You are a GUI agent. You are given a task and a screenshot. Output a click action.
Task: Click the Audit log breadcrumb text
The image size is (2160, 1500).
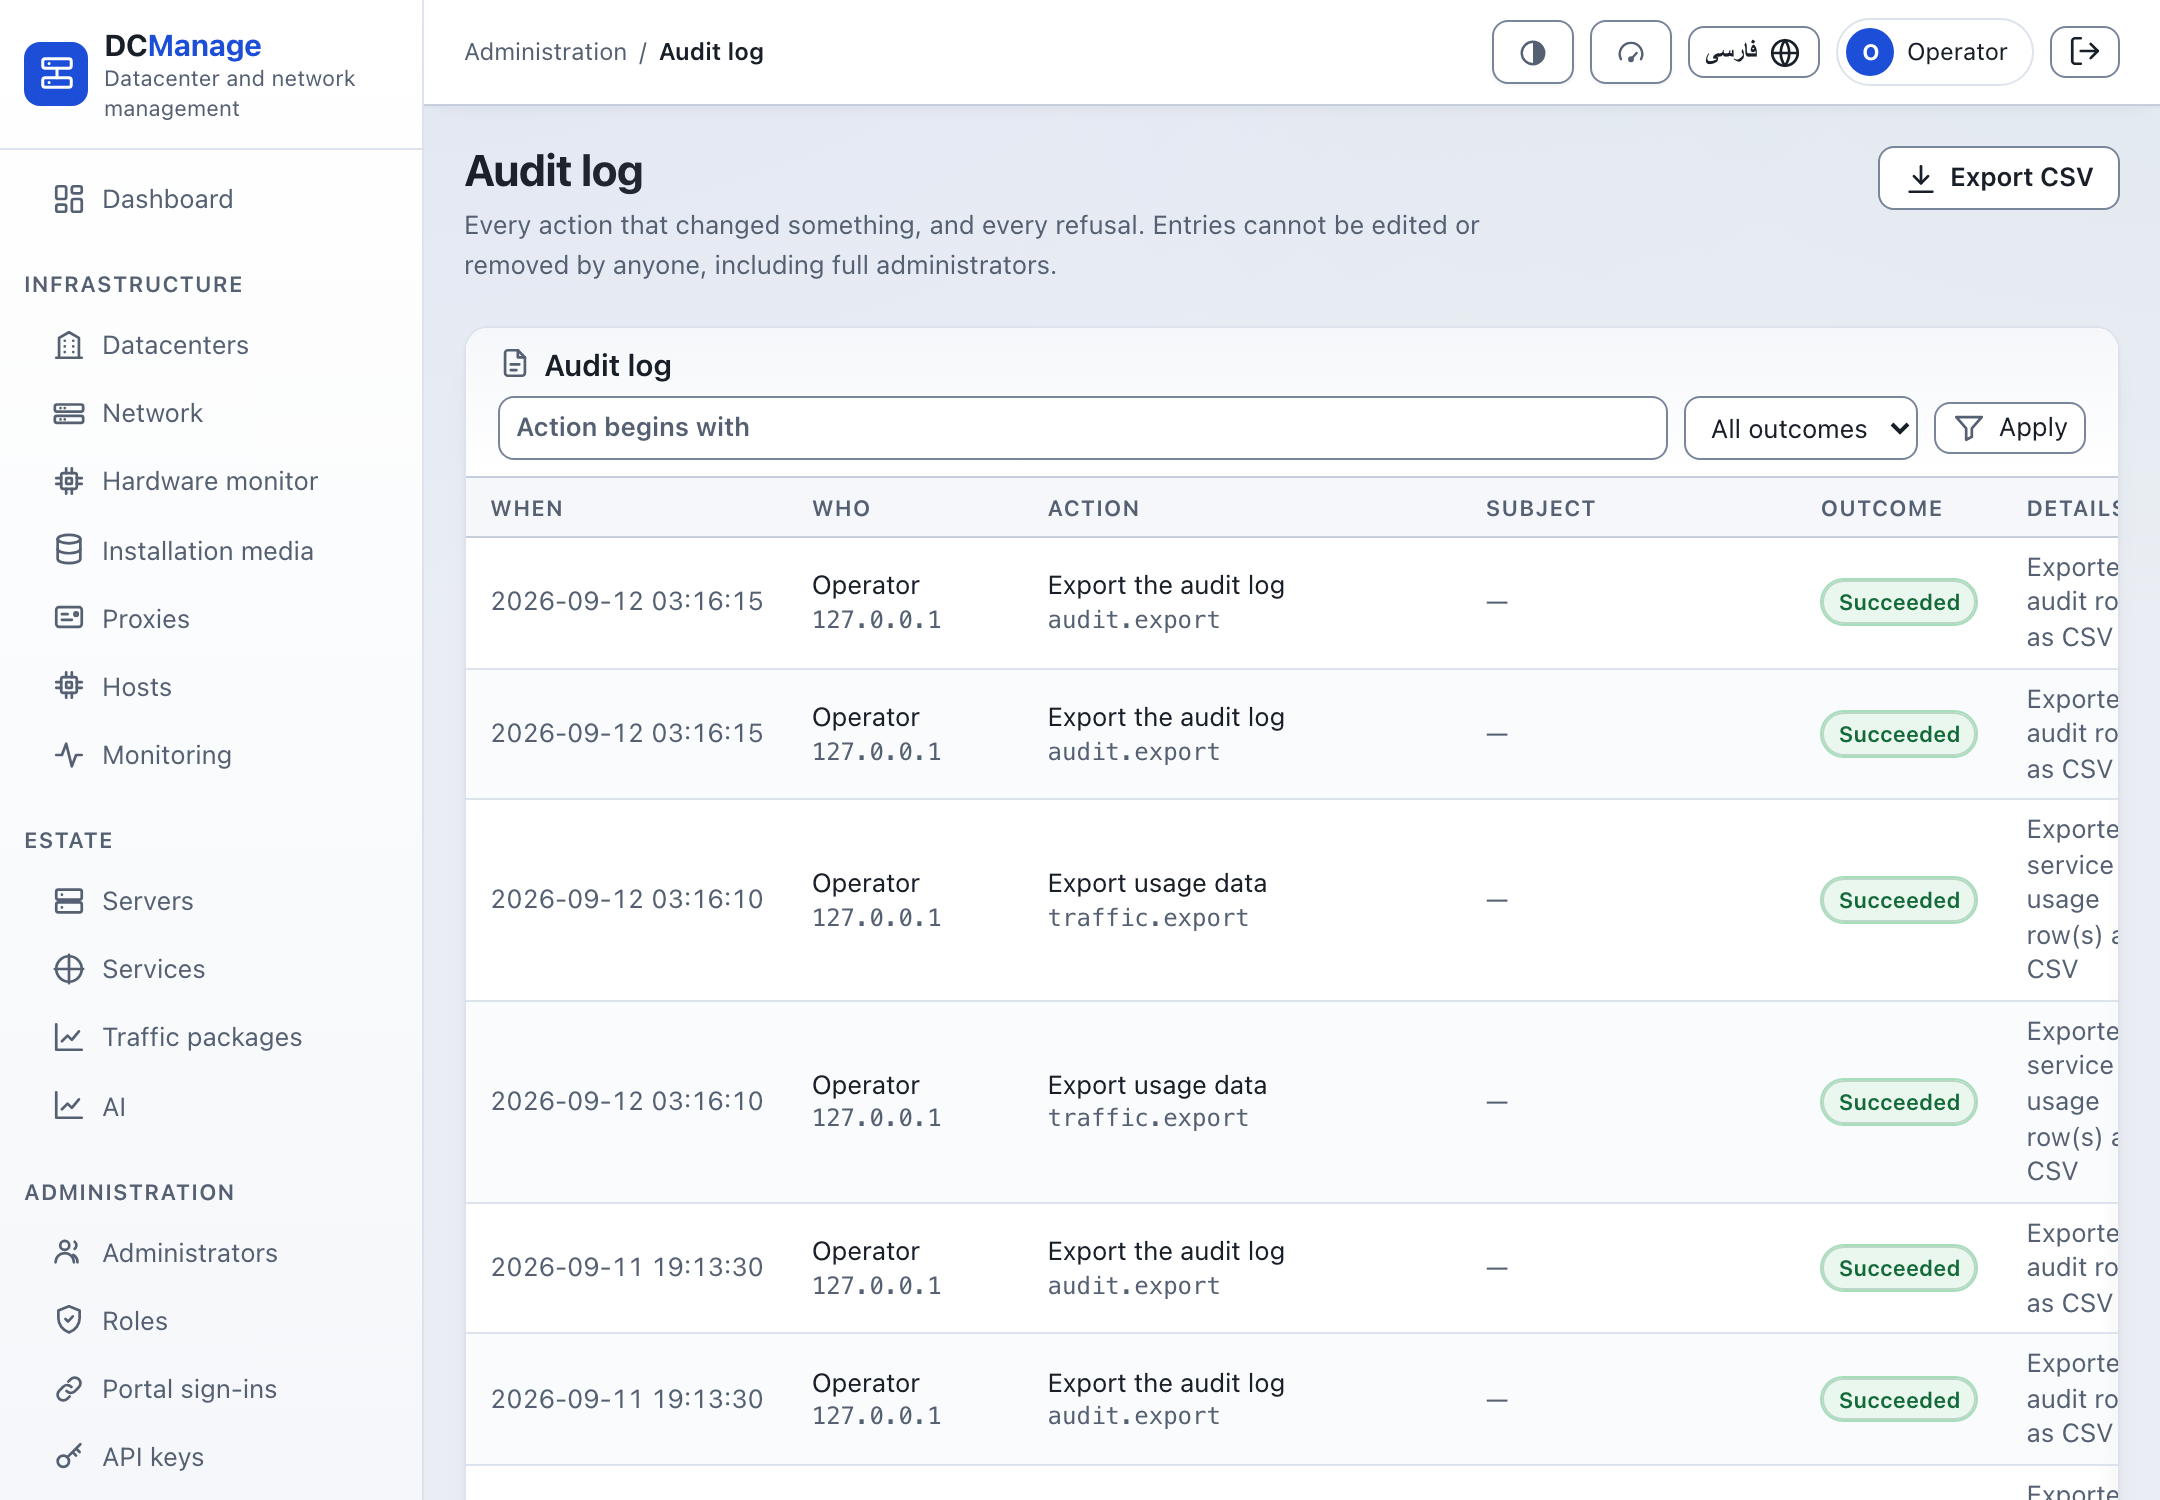tap(711, 52)
